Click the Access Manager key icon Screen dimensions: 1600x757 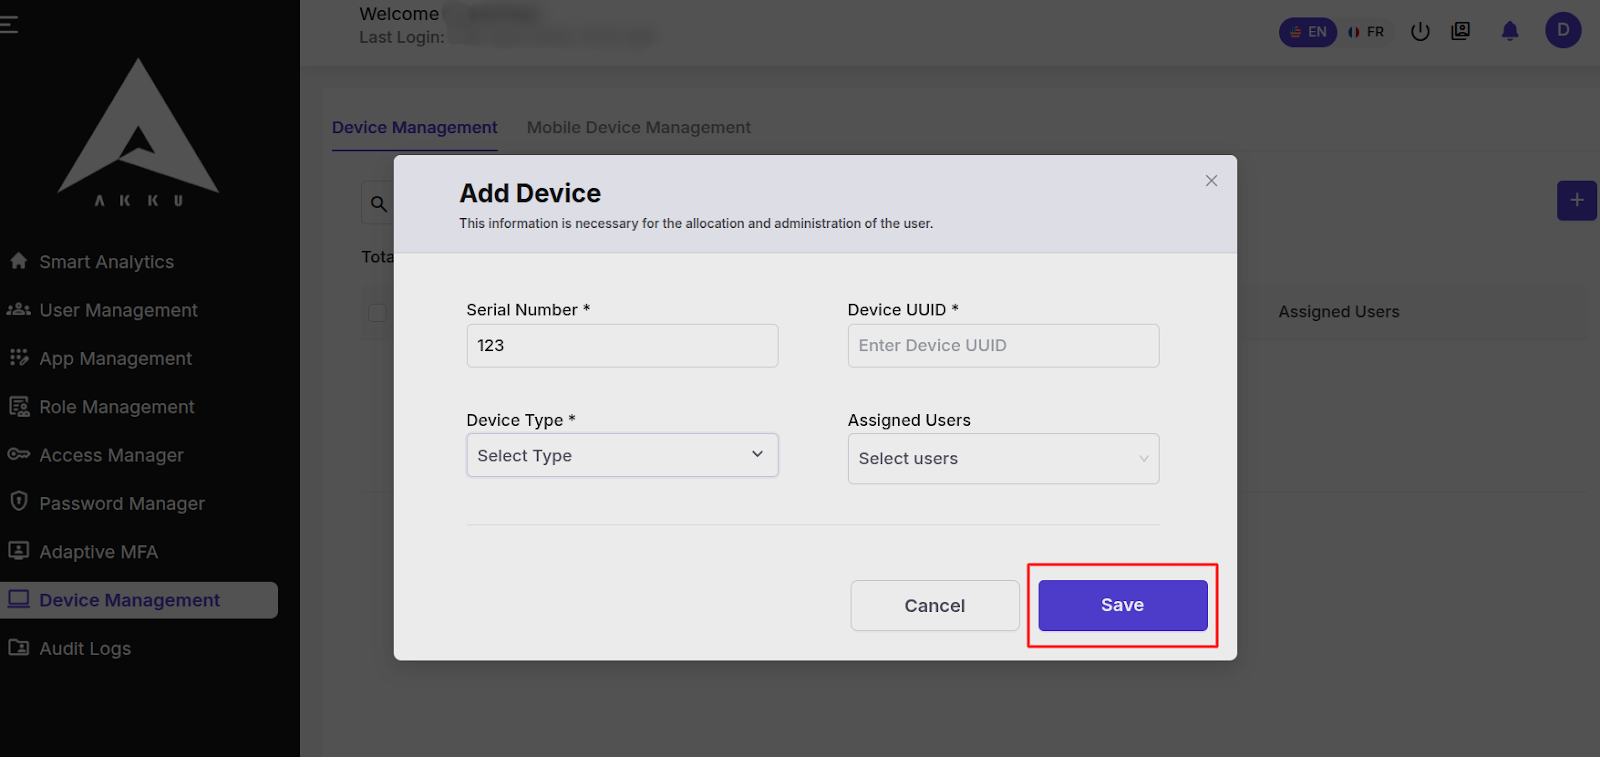coord(18,454)
